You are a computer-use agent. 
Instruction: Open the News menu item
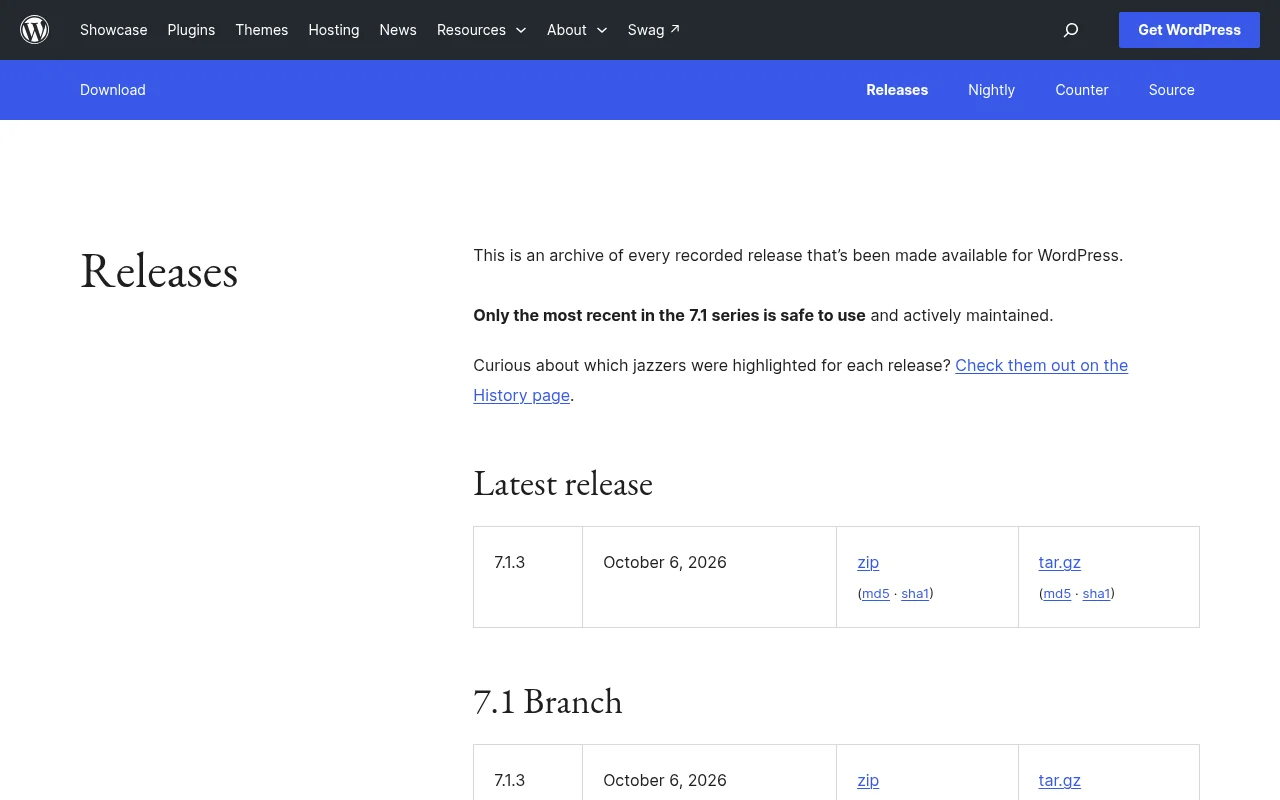click(398, 30)
